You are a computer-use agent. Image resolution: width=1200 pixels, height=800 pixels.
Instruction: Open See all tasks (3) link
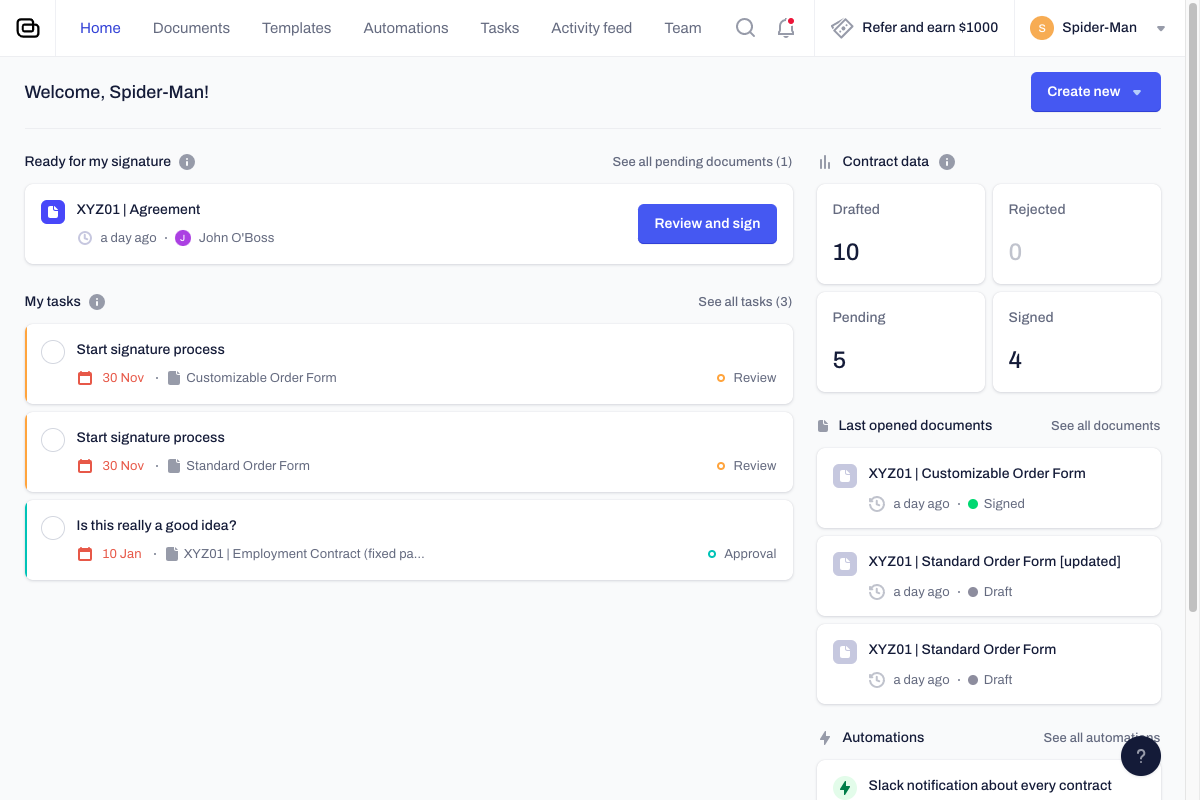(745, 302)
